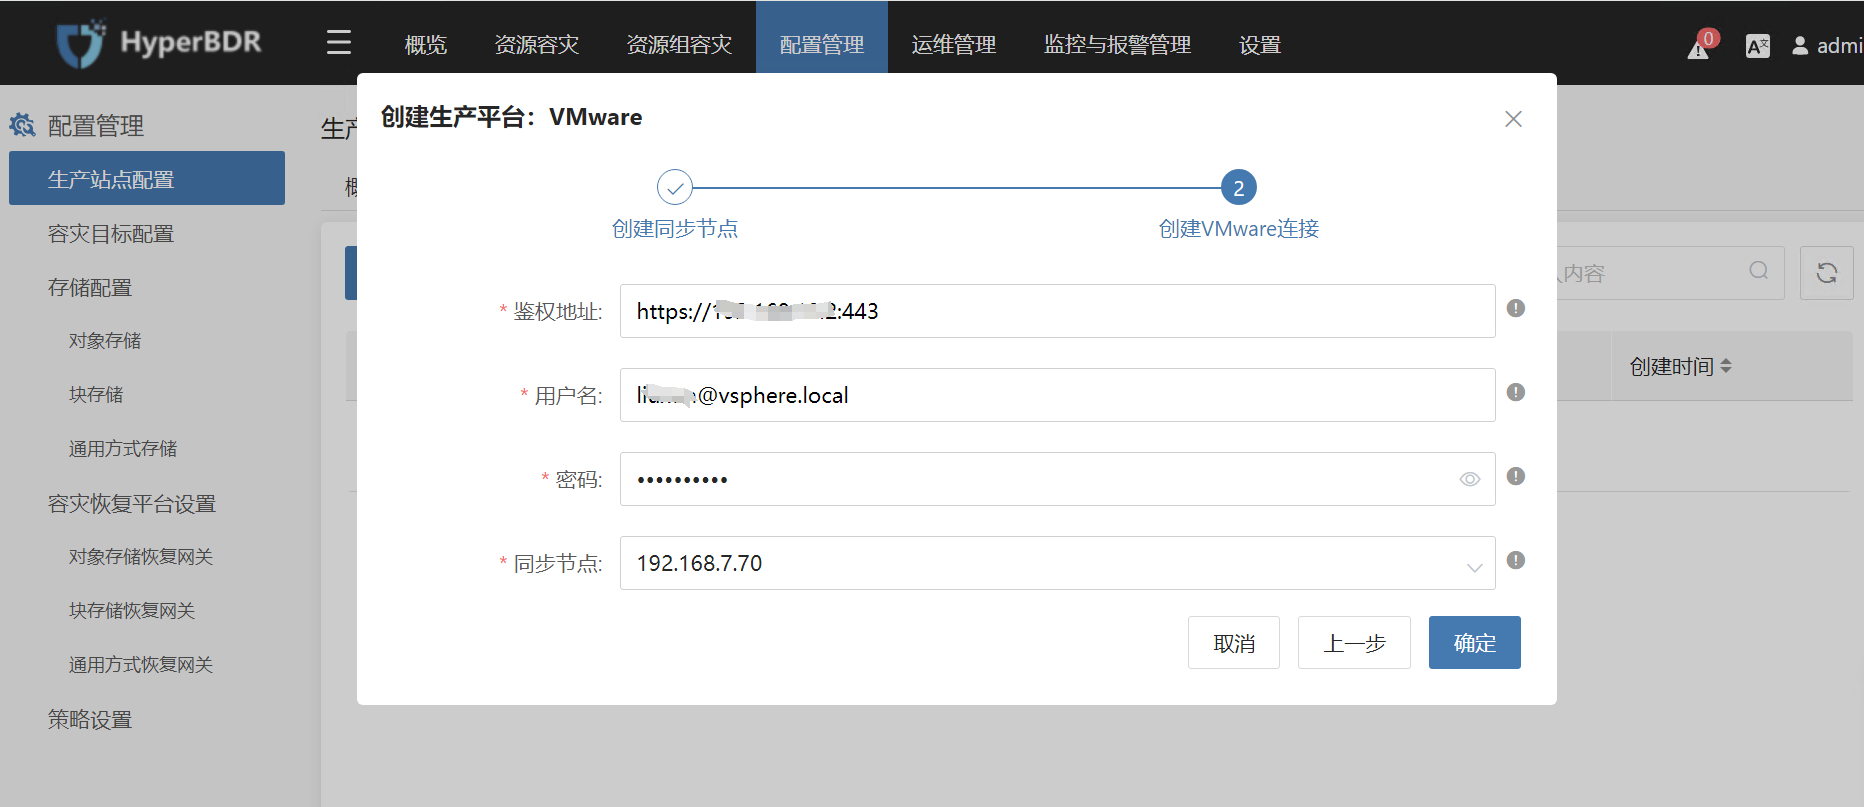1864x807 pixels.
Task: Open the 资源容灾 top menu
Action: [x=537, y=44]
